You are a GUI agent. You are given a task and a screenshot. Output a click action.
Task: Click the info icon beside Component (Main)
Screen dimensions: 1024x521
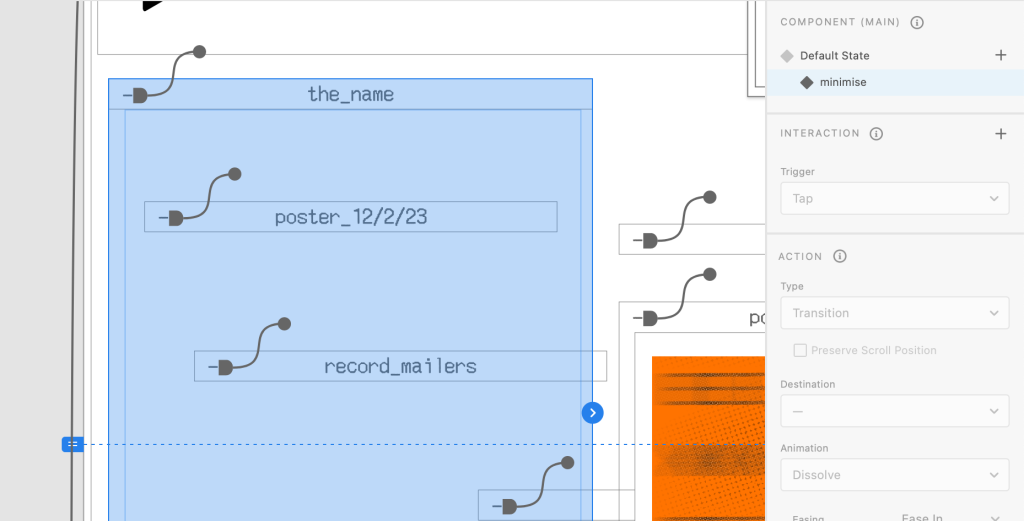[917, 22]
